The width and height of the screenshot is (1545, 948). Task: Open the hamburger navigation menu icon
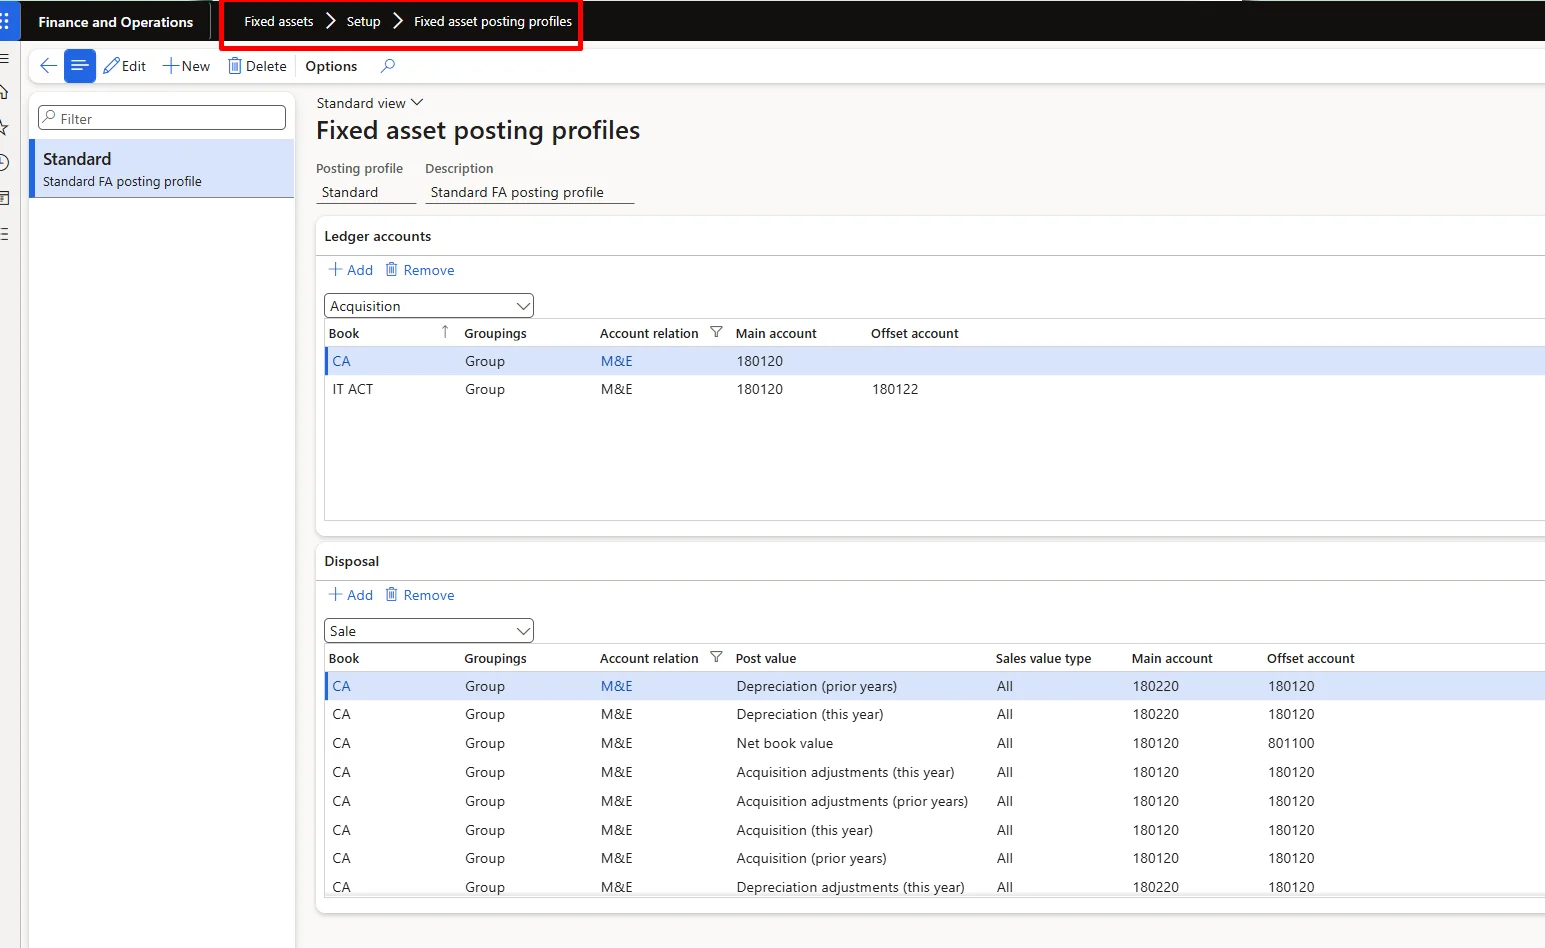tap(5, 59)
